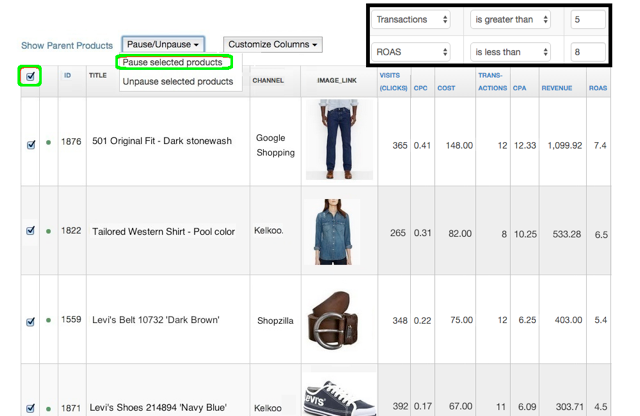Click green status dot for product 1559
The width and height of the screenshot is (640, 416).
[x=48, y=321]
